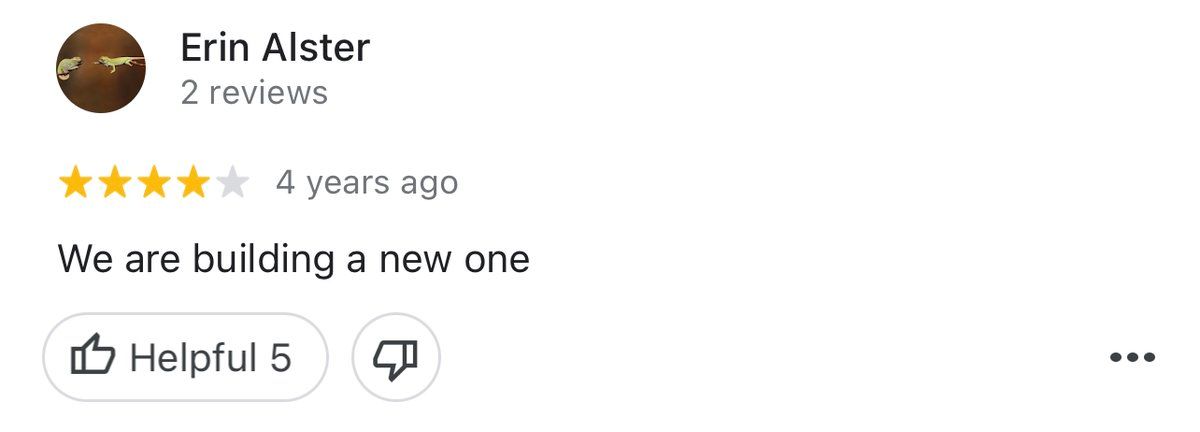1200x432 pixels.
Task: Select the third gold rating star
Action: [153, 183]
